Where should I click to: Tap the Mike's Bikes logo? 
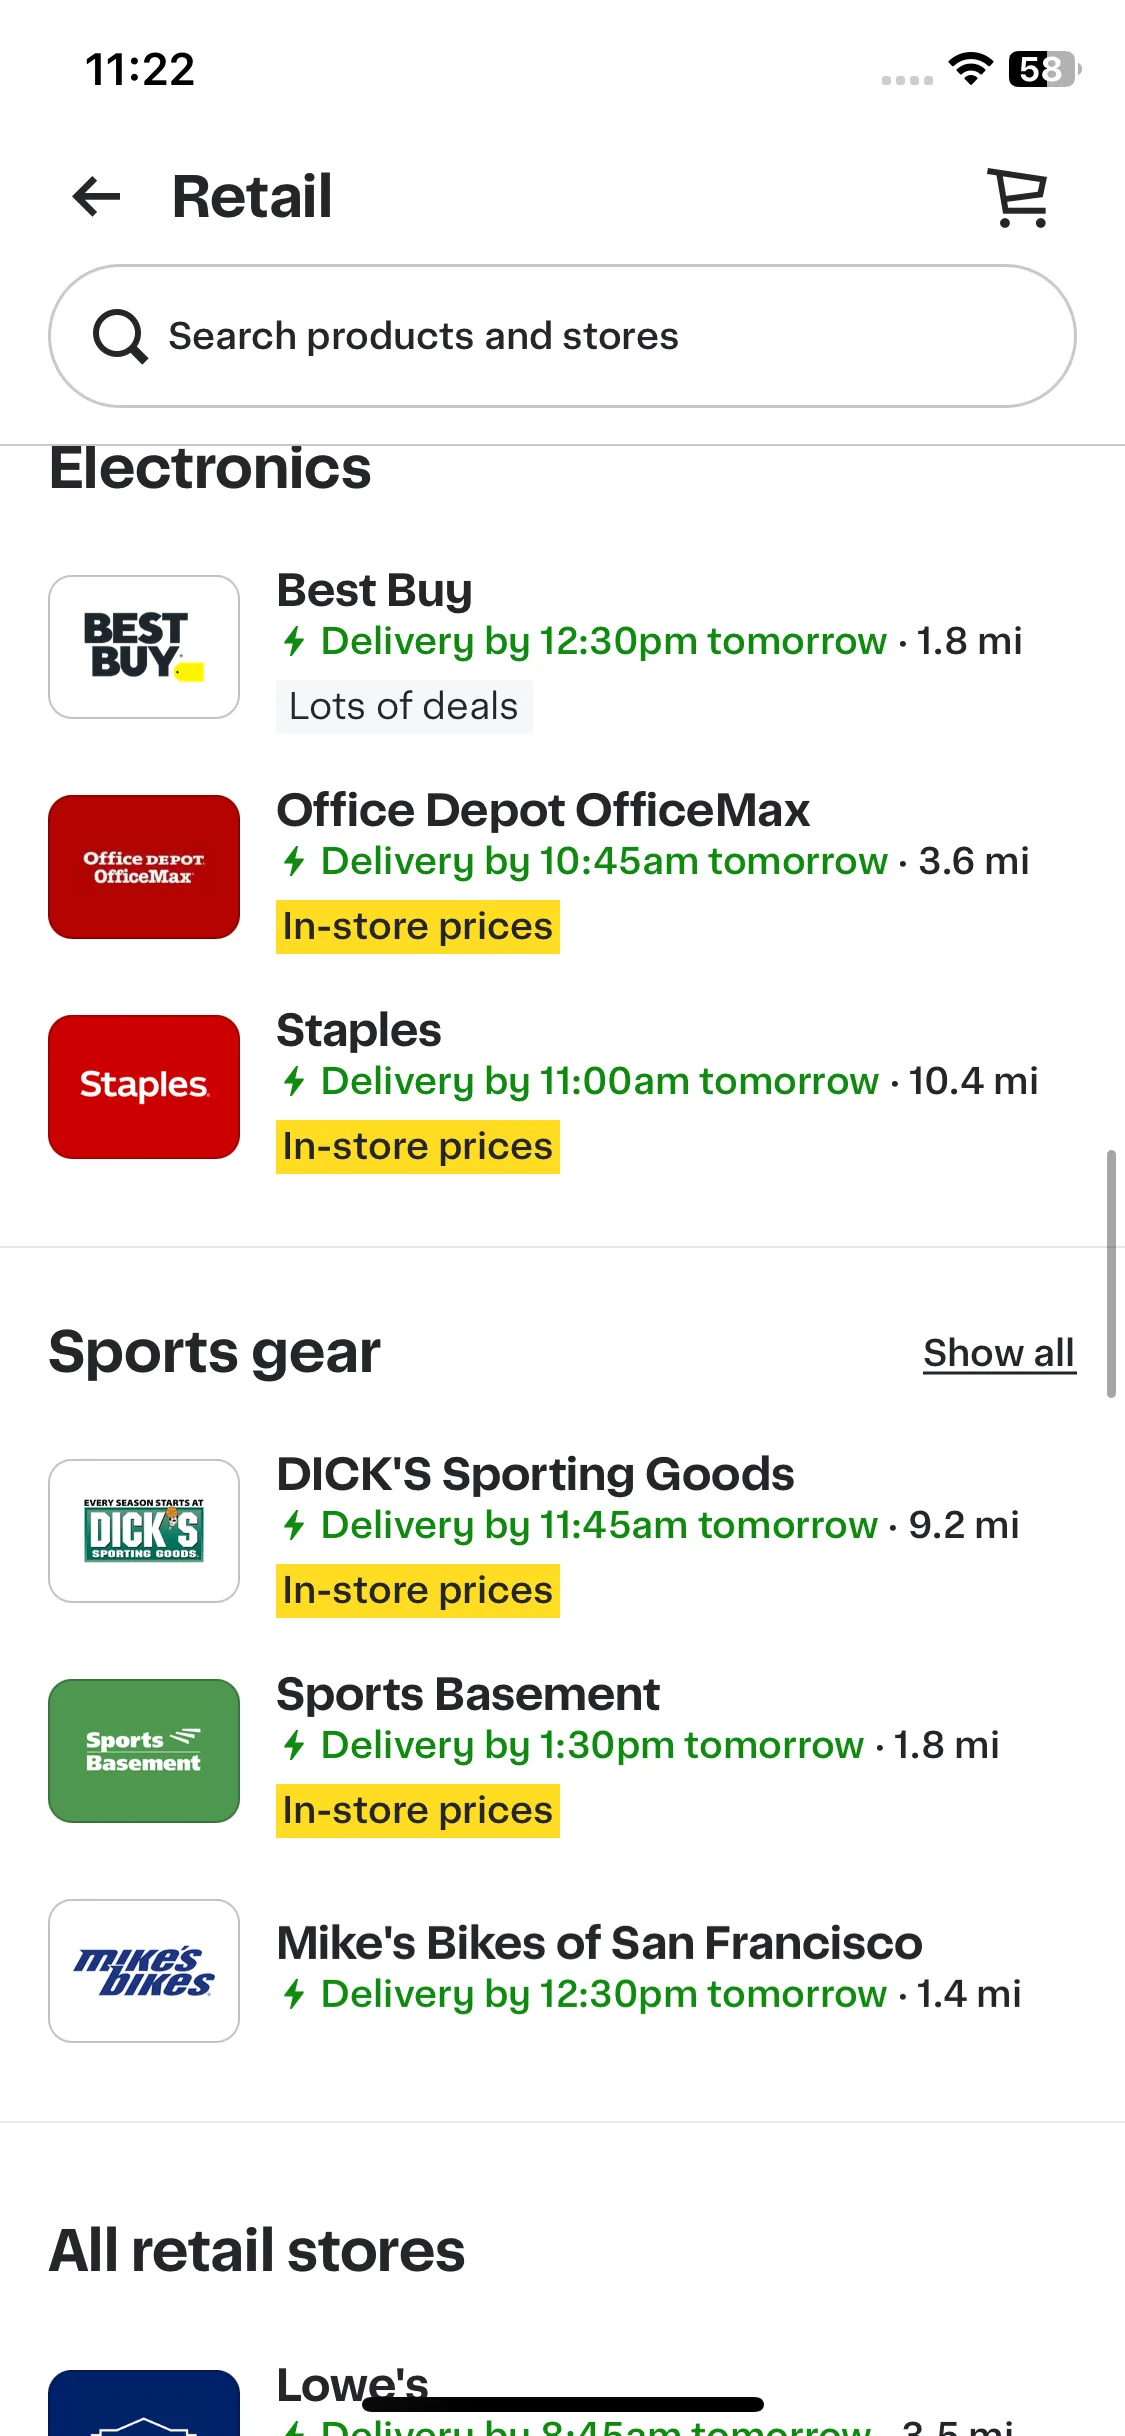point(144,1971)
